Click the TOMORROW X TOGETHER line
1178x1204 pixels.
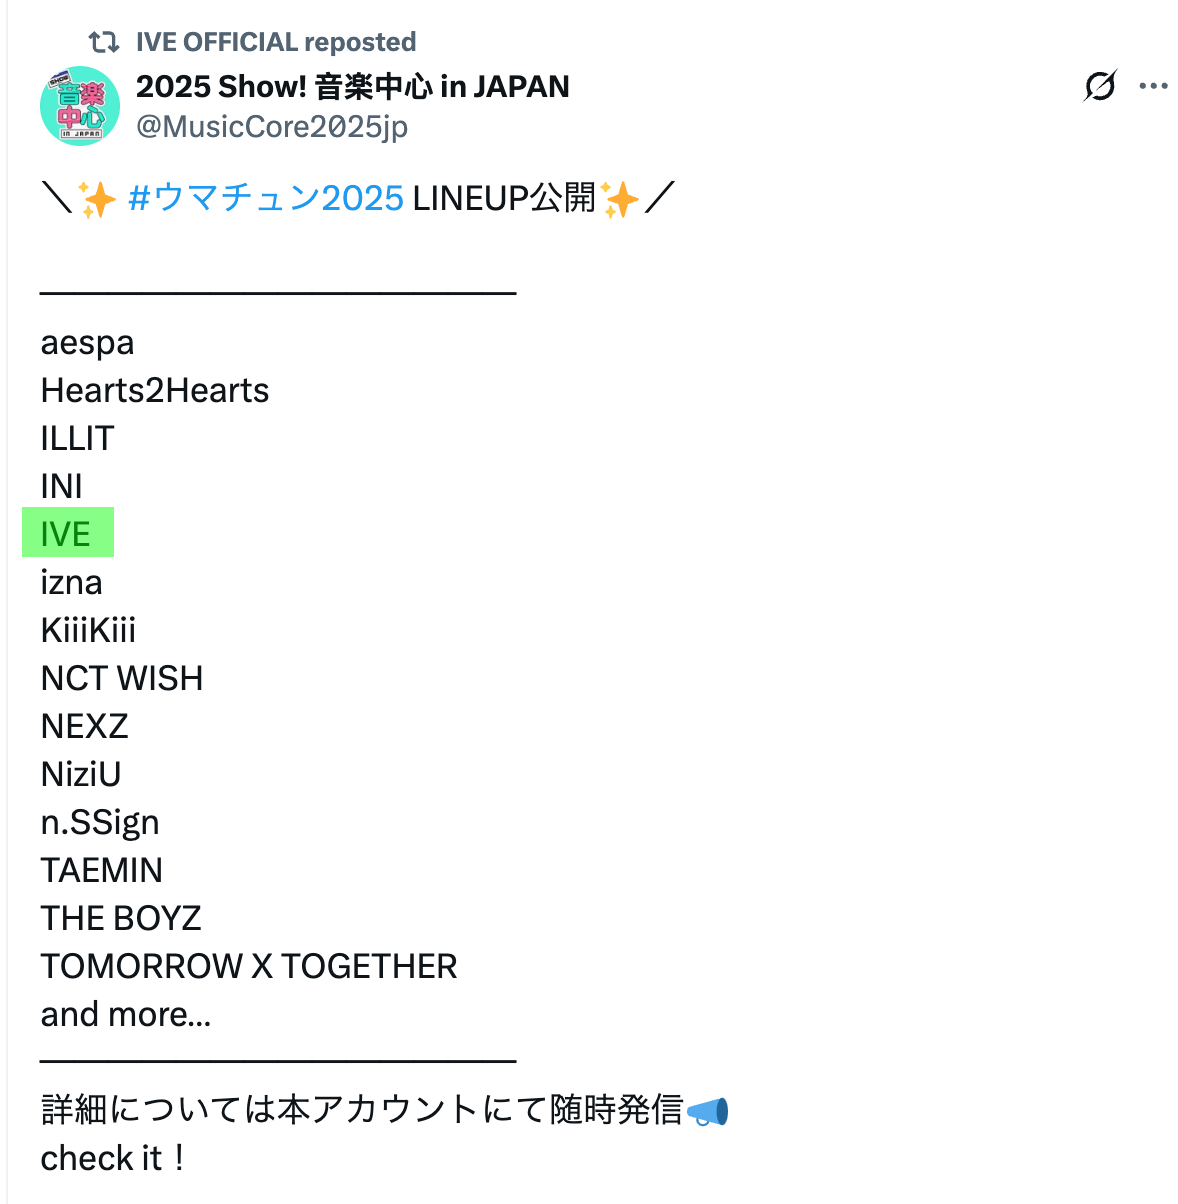pos(249,966)
